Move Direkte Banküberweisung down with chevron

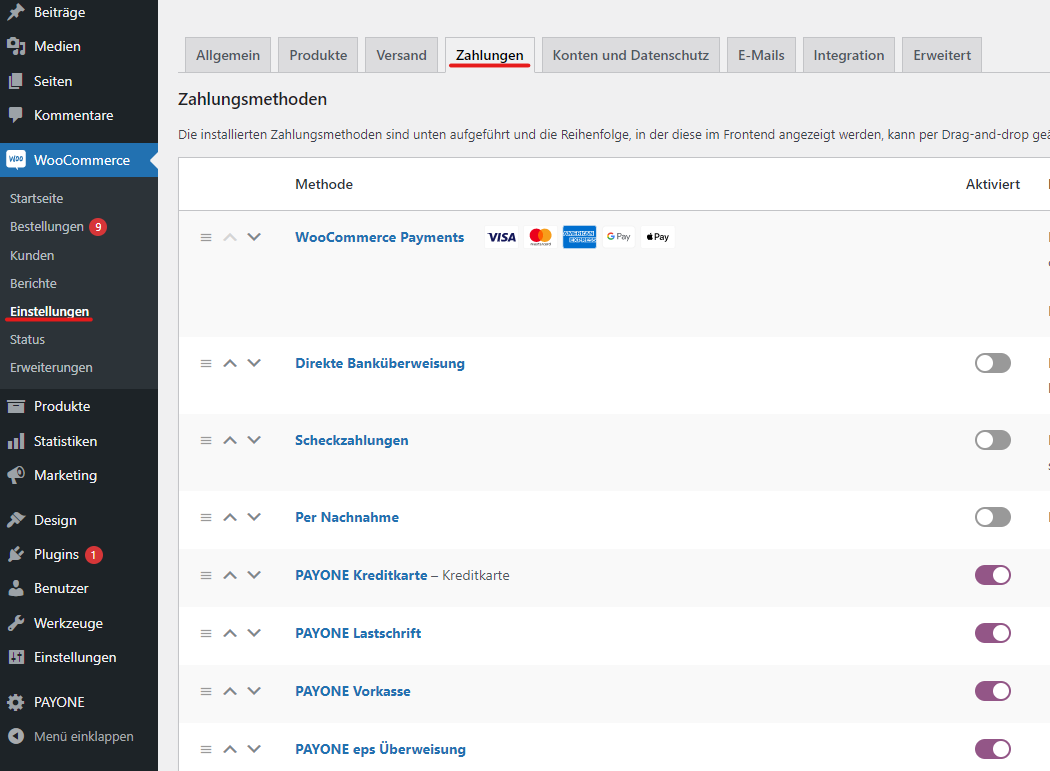pos(254,363)
